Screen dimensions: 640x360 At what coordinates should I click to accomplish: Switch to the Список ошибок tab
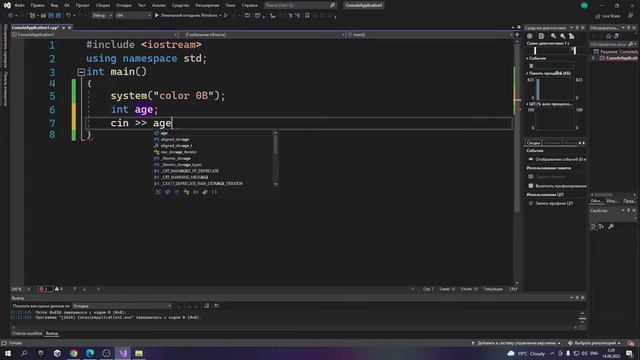pyautogui.click(x=27, y=333)
